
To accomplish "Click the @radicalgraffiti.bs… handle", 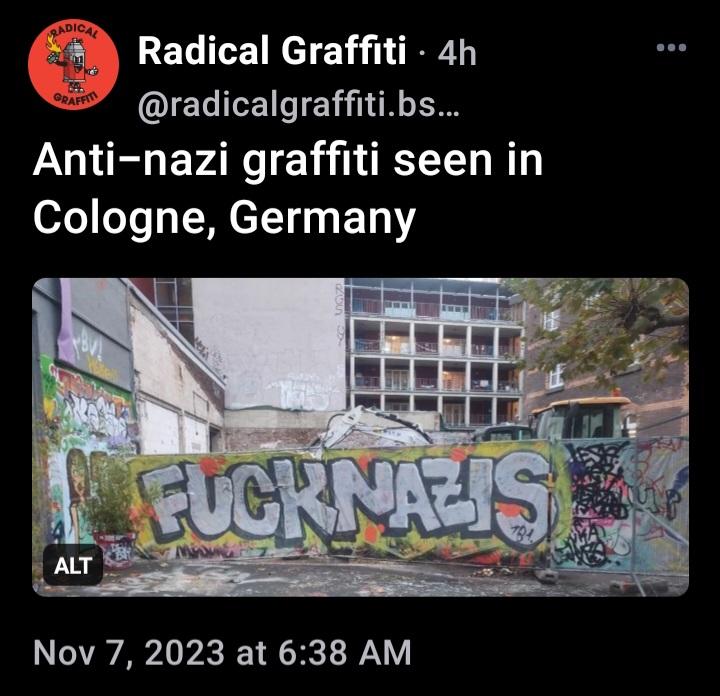I will (x=298, y=106).
